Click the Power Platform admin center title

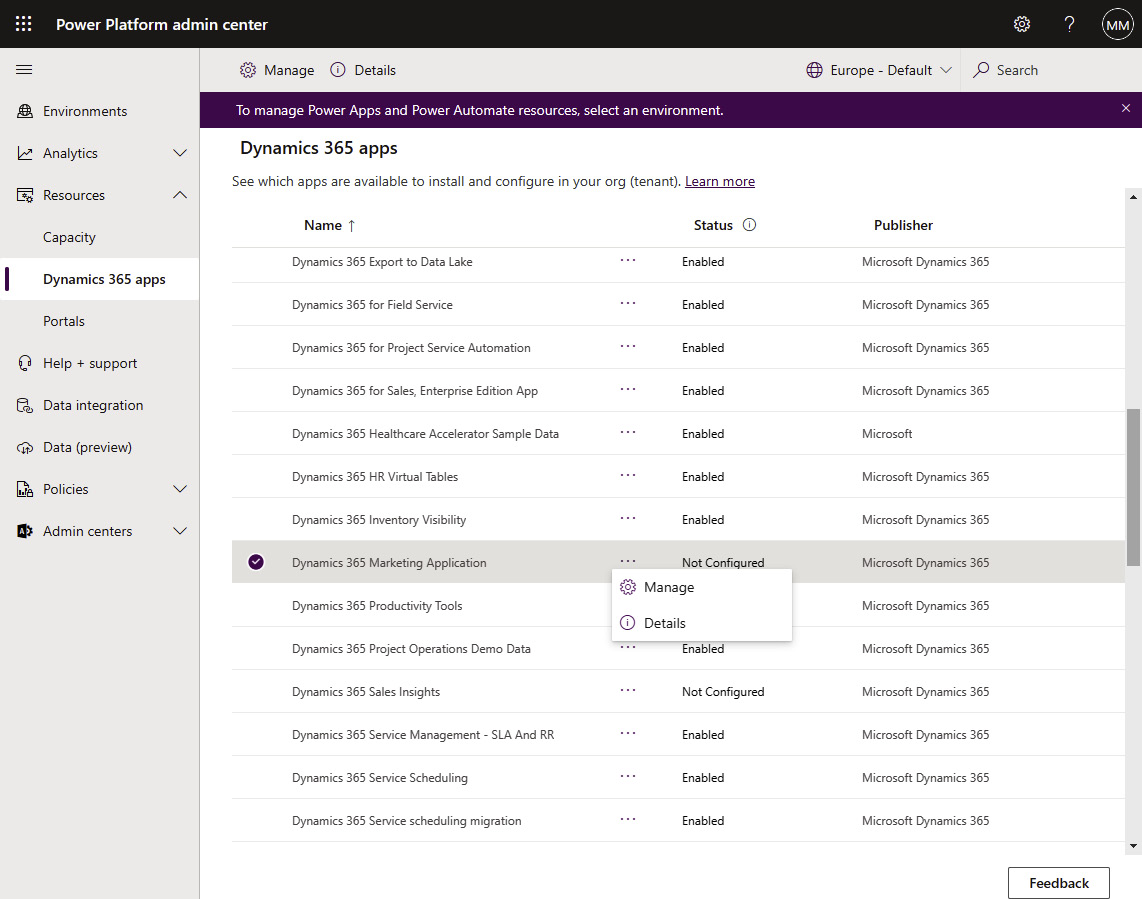click(162, 24)
